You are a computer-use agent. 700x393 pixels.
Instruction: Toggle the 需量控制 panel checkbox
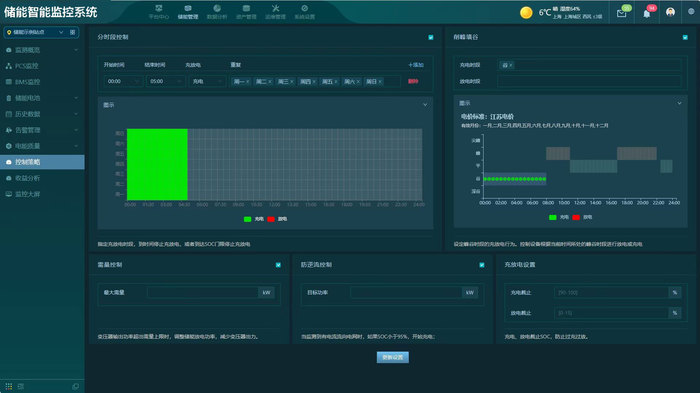278,265
